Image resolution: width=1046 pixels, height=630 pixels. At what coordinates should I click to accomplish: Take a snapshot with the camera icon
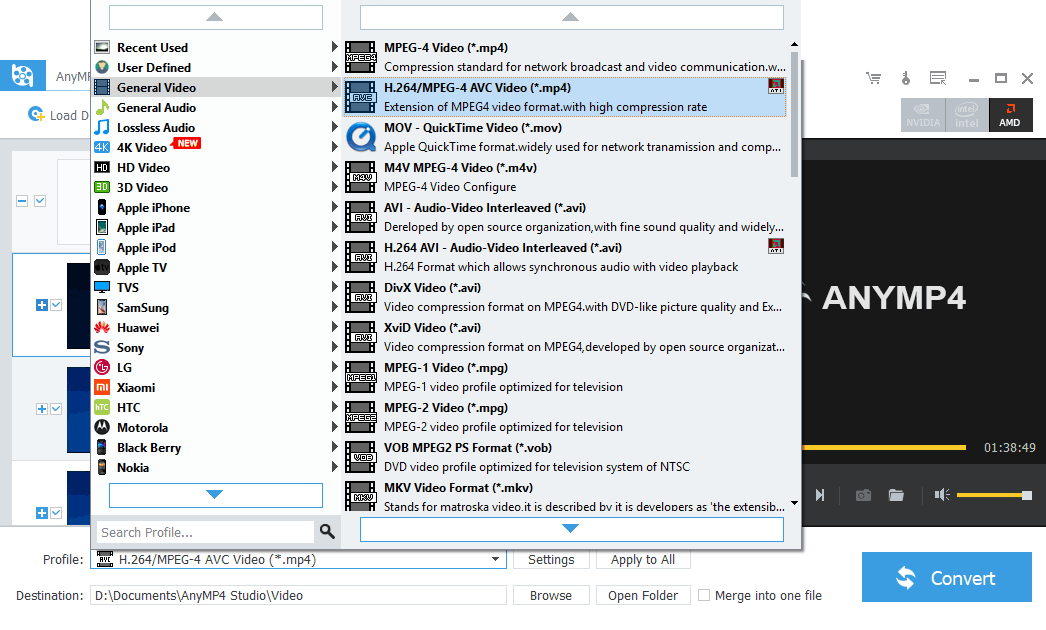(x=862, y=494)
